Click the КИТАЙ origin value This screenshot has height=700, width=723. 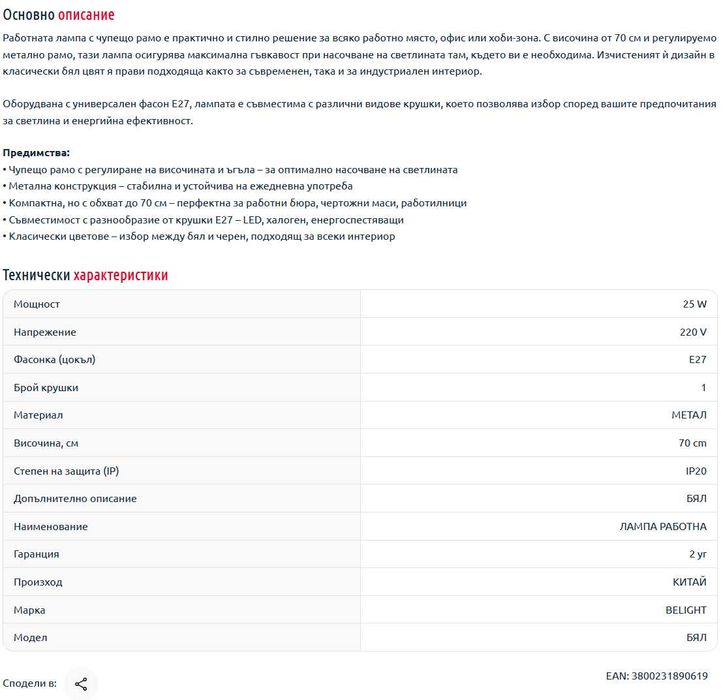tap(689, 582)
